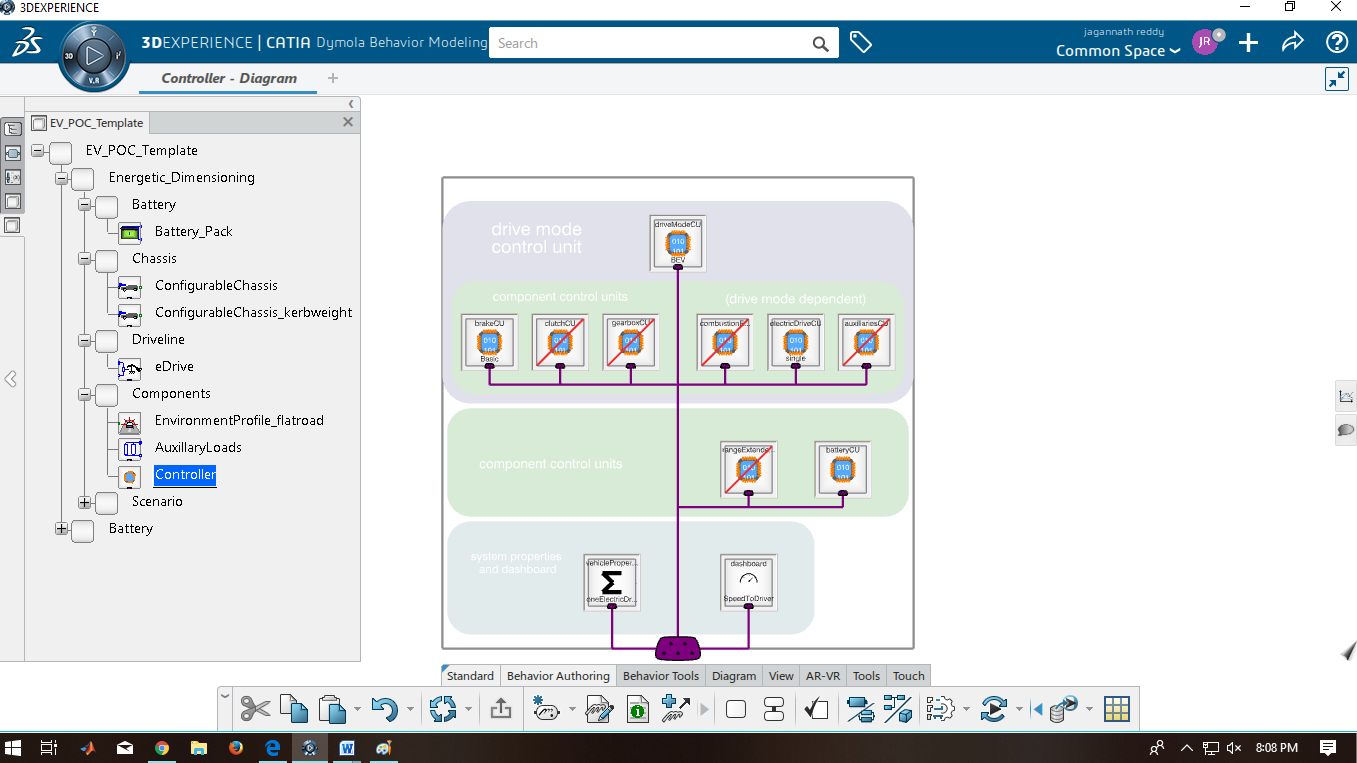This screenshot has height=763, width=1357.
Task: Click the purple control bus connector
Action: tap(678, 648)
